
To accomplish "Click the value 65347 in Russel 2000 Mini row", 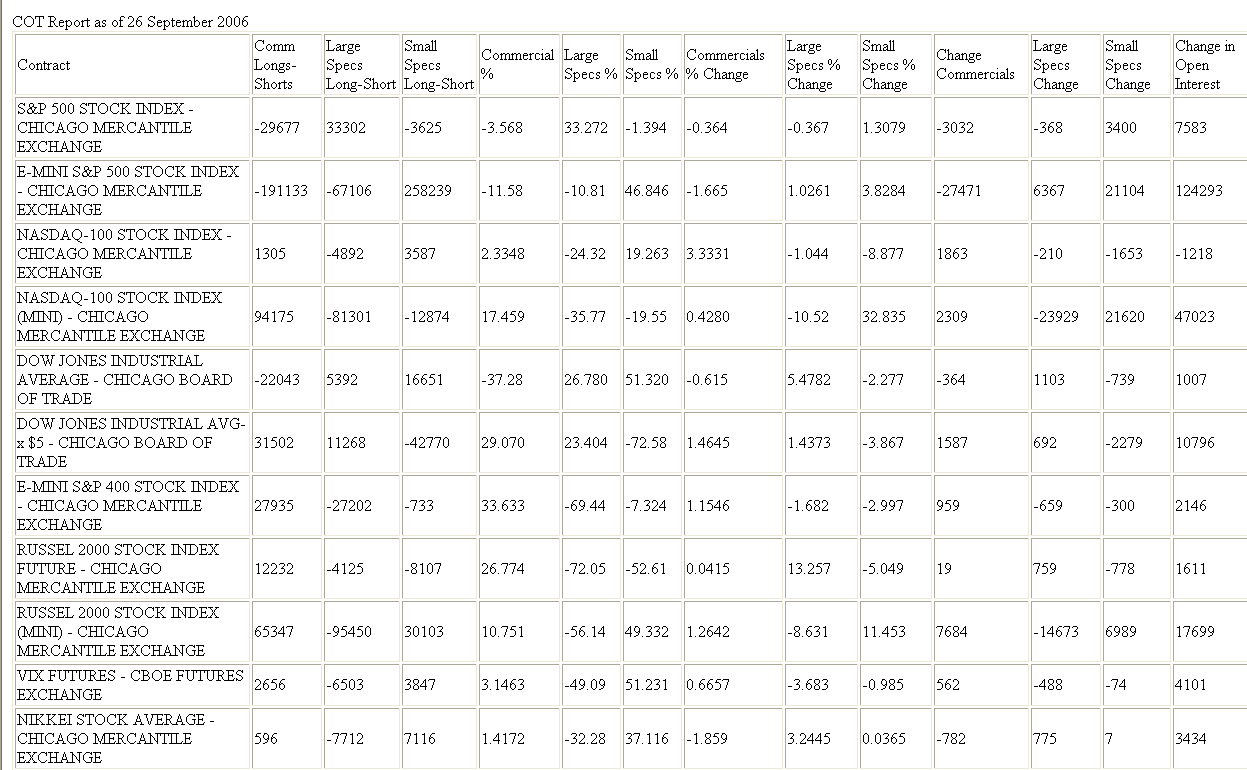I will pyautogui.click(x=274, y=632).
